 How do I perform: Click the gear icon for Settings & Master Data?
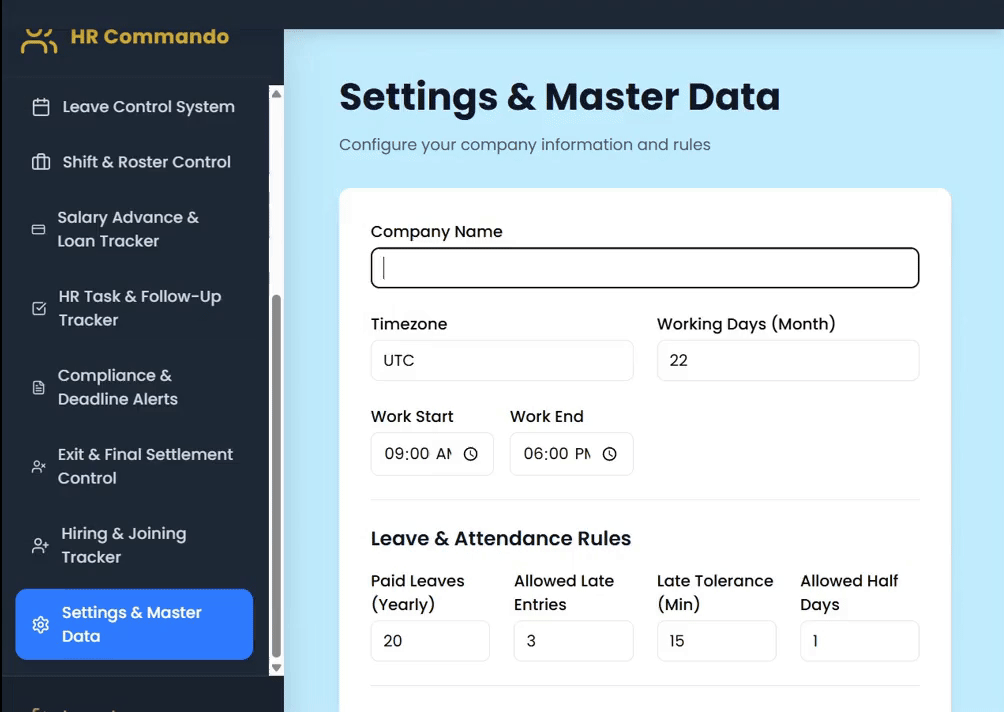41,625
